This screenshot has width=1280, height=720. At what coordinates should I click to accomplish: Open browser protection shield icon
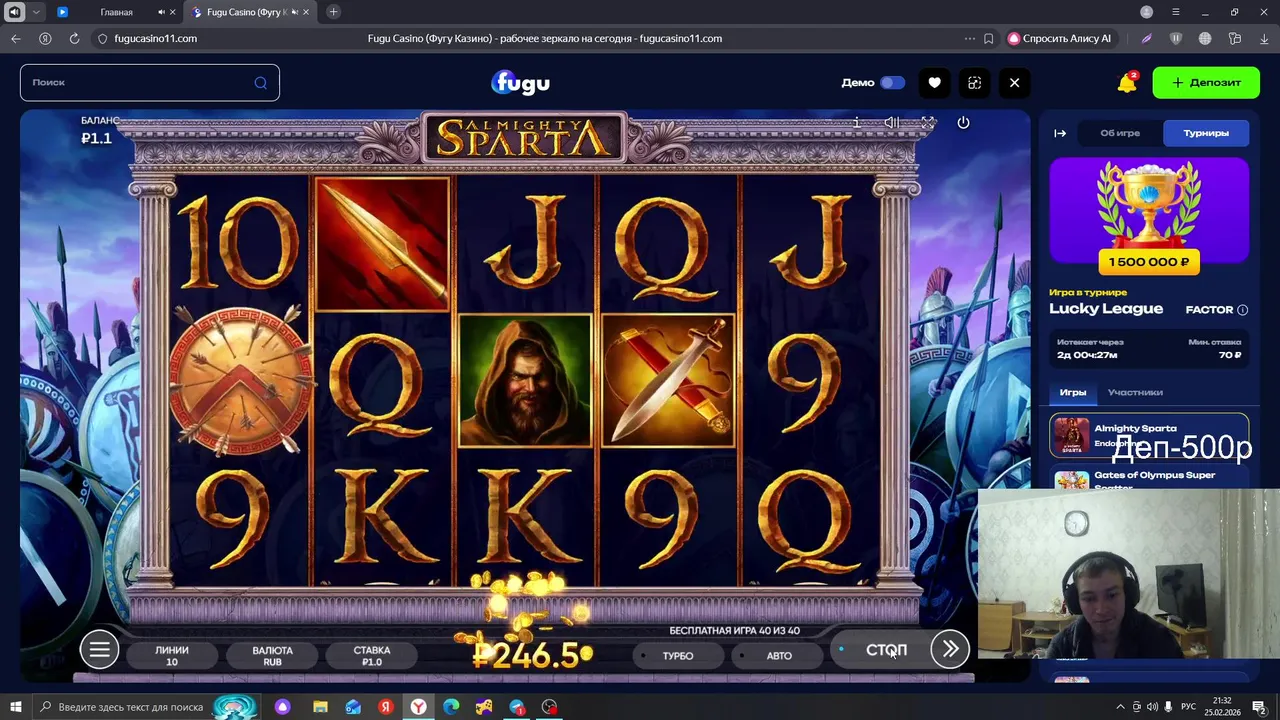[1176, 38]
